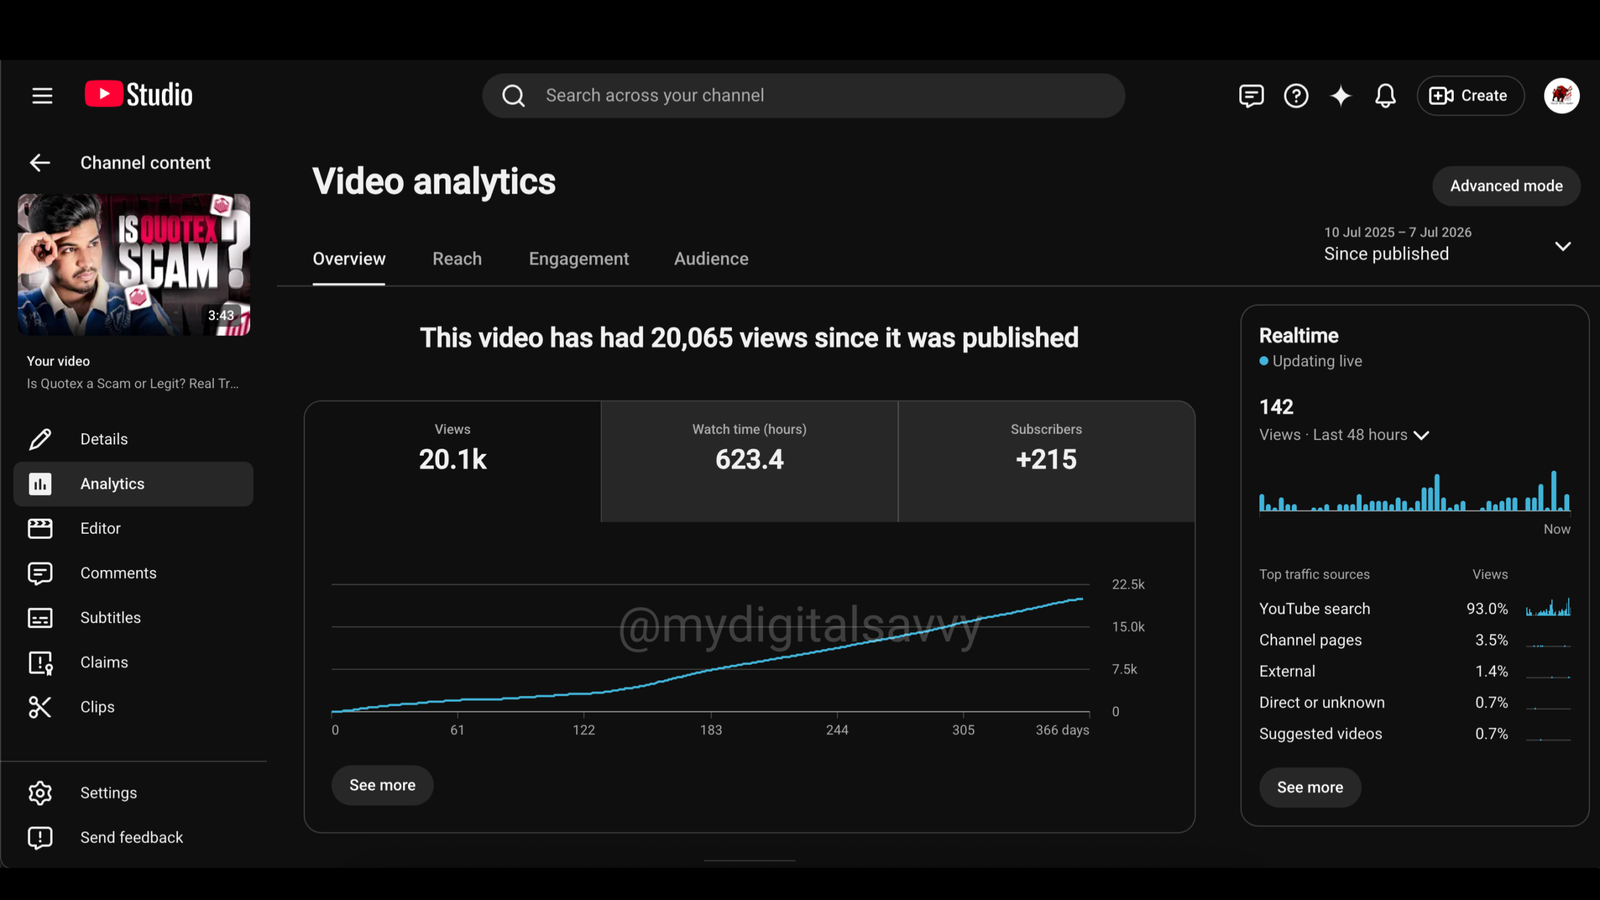The height and width of the screenshot is (900, 1600).
Task: Click the video thumbnail Is Quotex Scam
Action: pyautogui.click(x=134, y=264)
